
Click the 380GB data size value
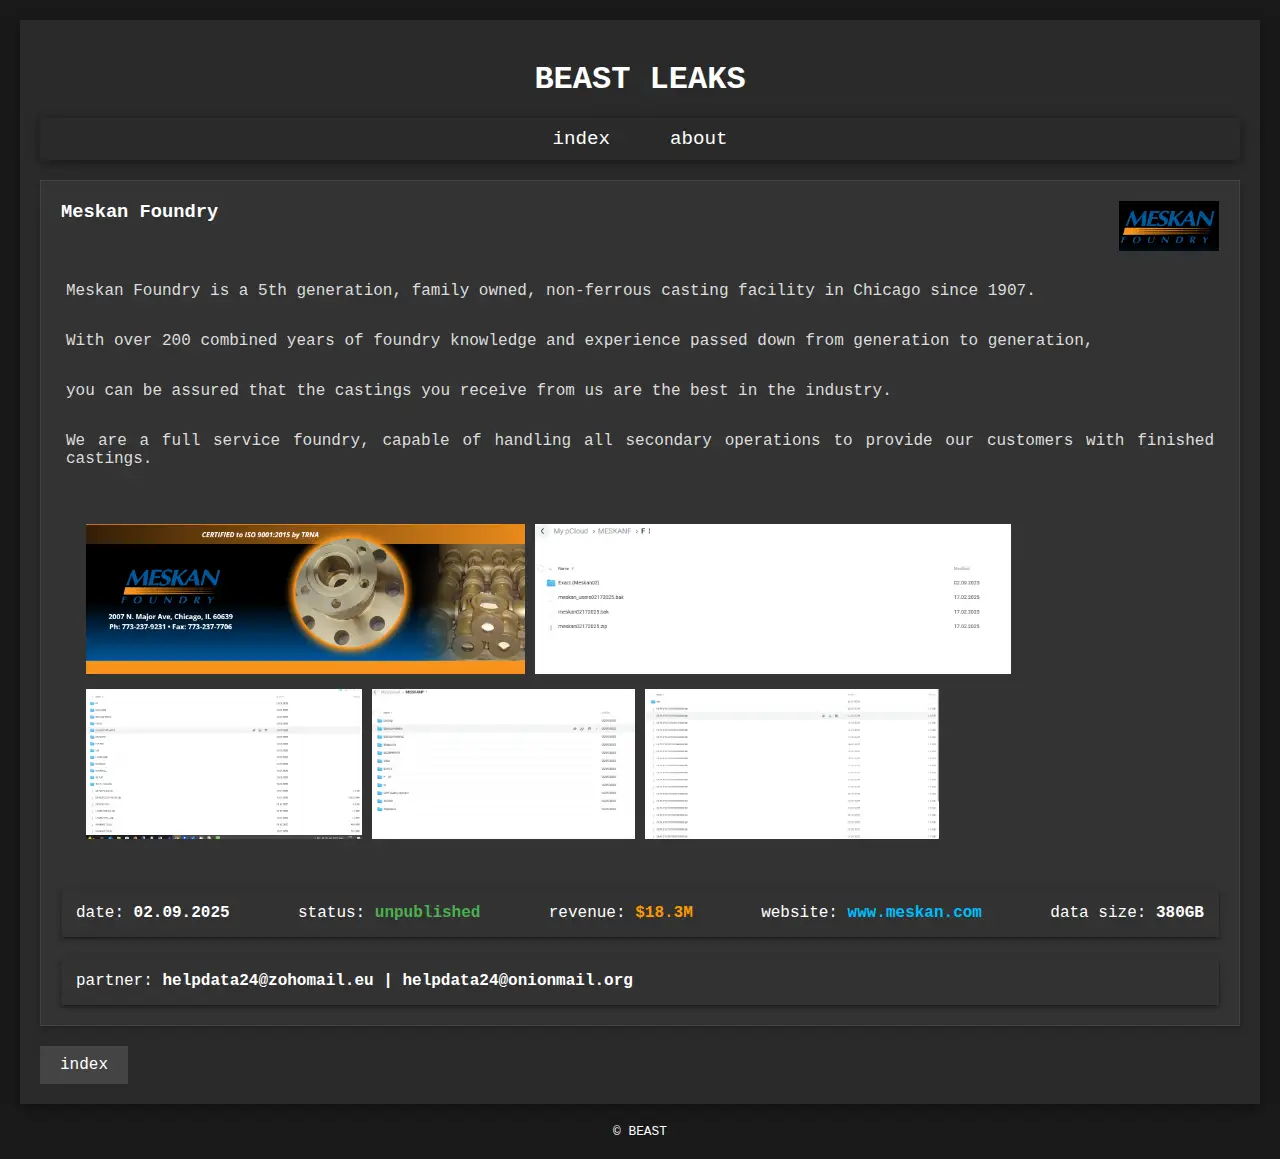click(x=1179, y=912)
